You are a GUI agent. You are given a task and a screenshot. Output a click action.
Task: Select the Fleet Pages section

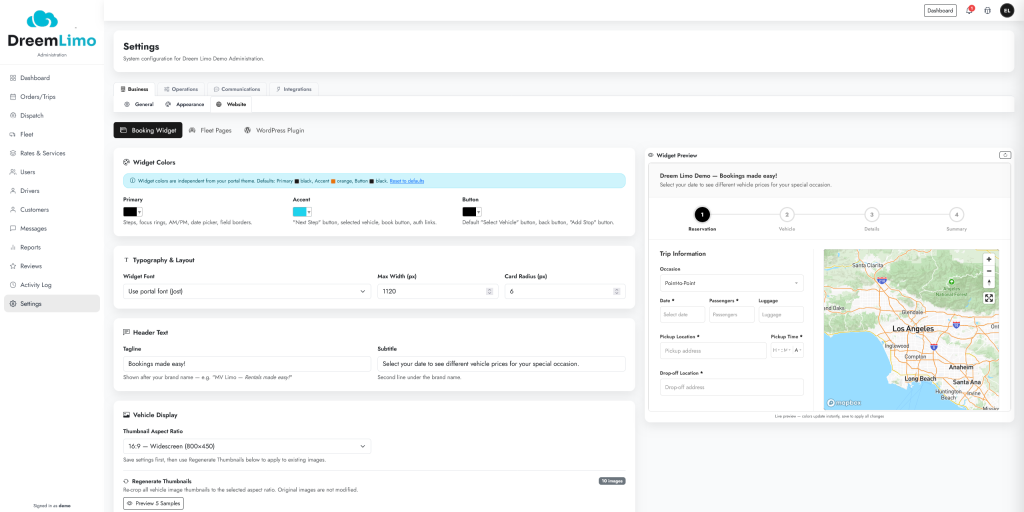210,131
